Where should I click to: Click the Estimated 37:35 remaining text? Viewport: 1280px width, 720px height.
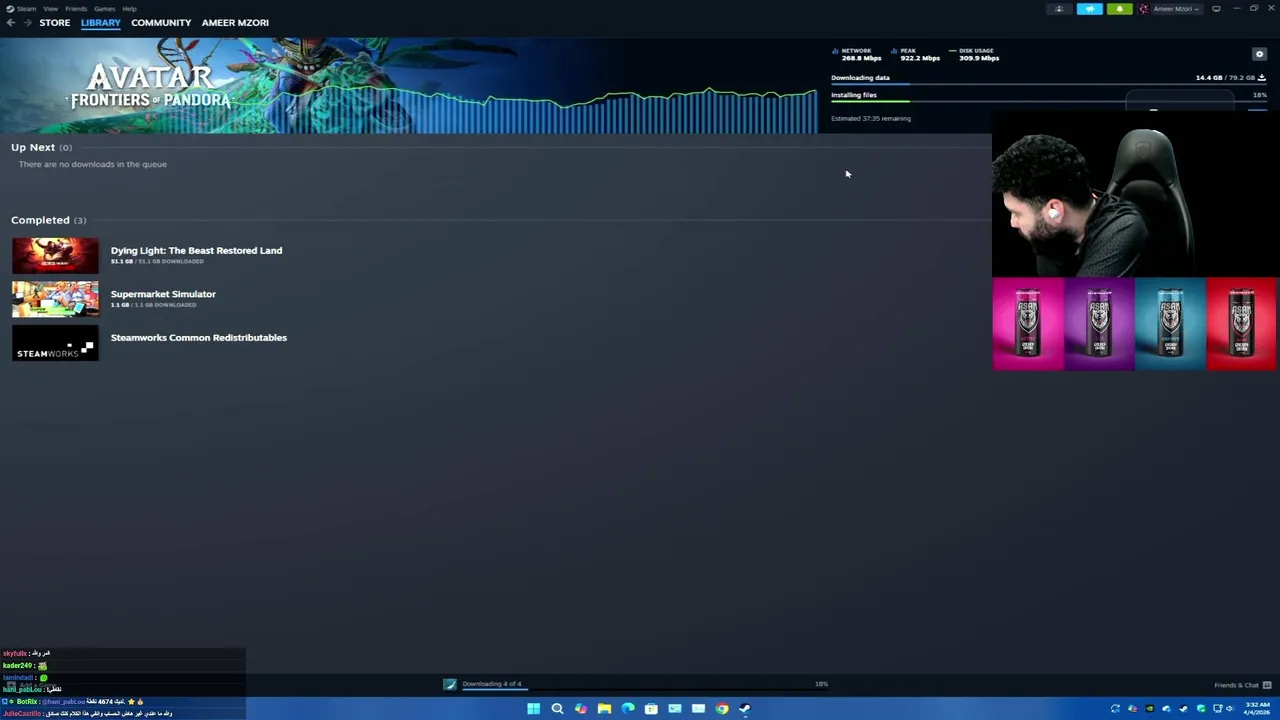(x=871, y=118)
